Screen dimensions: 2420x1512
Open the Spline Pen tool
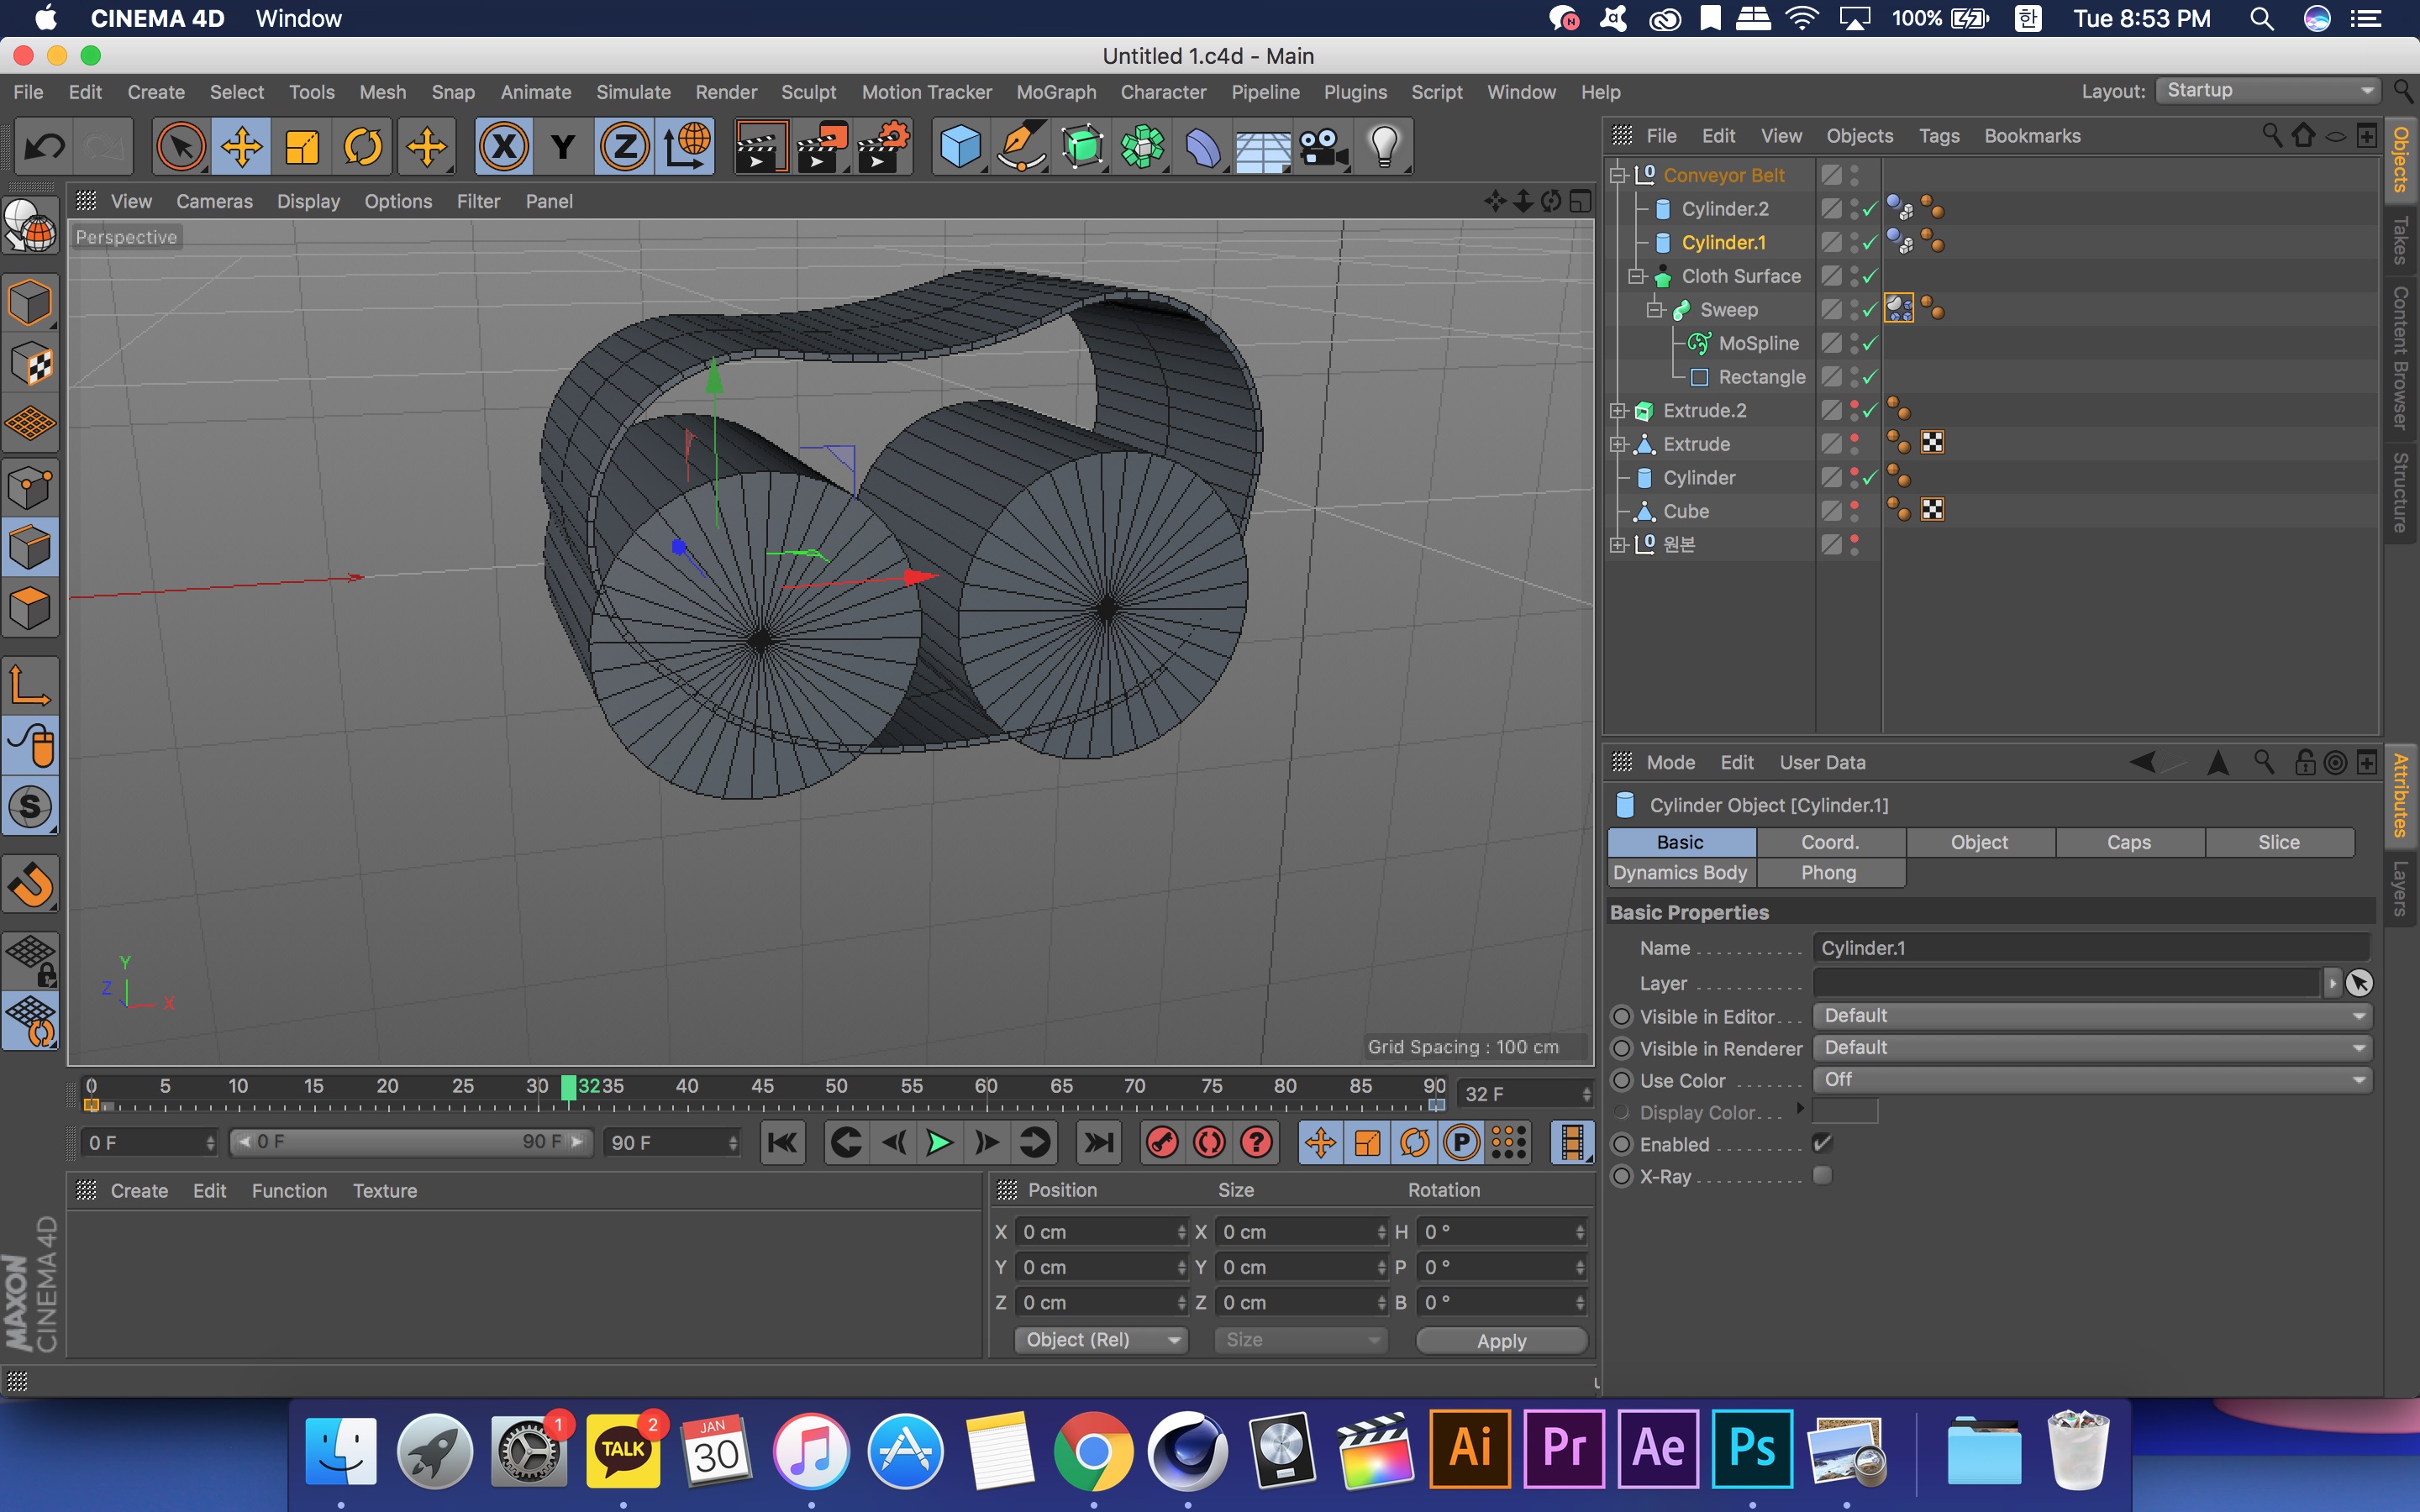click(1021, 147)
